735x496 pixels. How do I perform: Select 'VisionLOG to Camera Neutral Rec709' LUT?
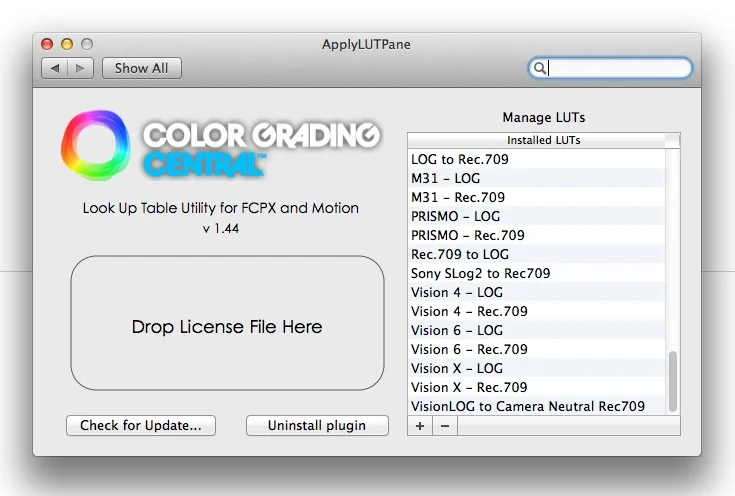tap(536, 406)
